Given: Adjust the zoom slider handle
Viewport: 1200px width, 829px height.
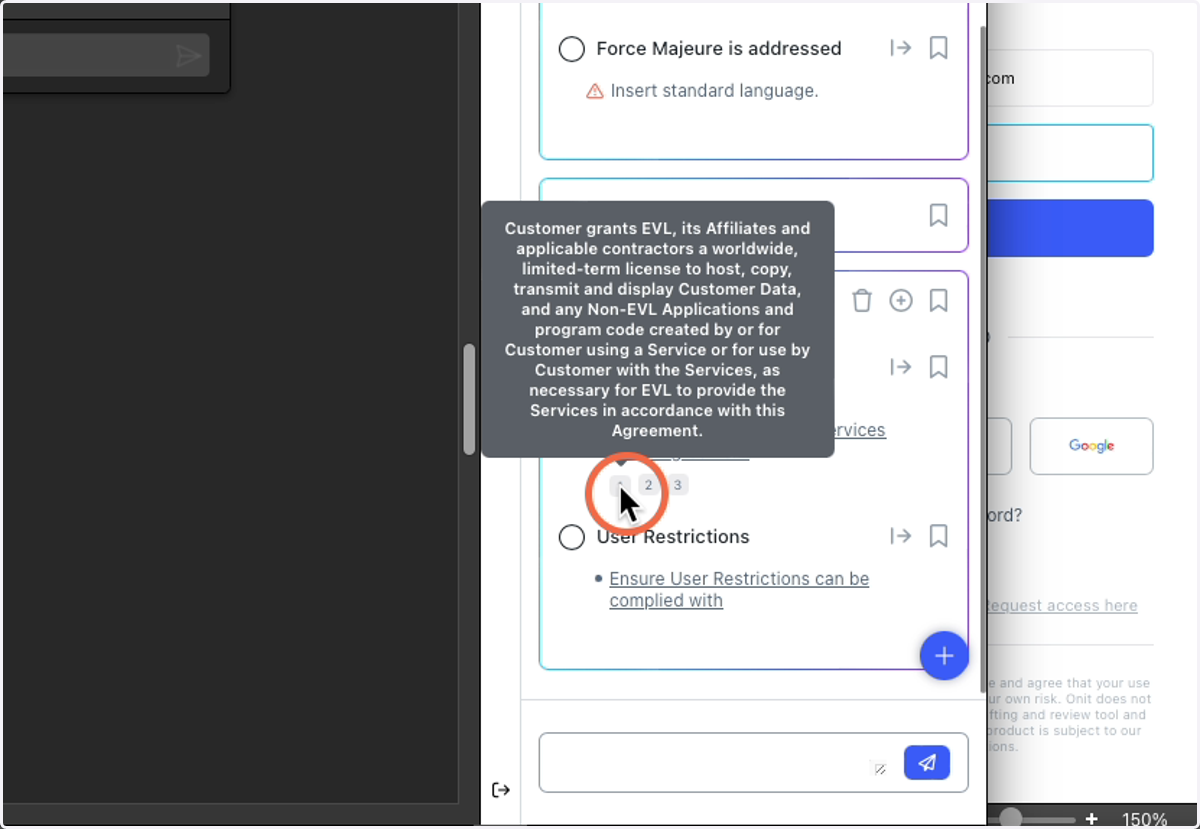Looking at the screenshot, I should (1012, 819).
